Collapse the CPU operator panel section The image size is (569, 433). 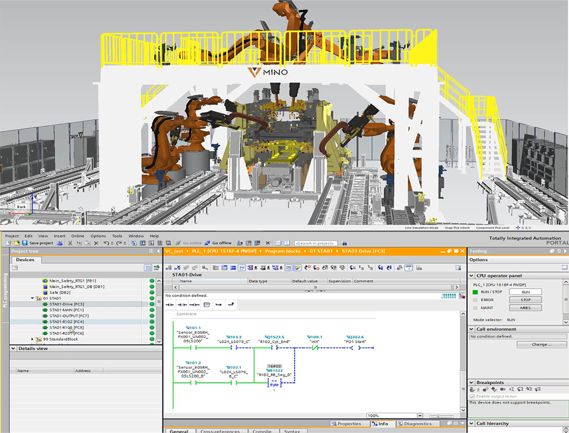tap(472, 276)
